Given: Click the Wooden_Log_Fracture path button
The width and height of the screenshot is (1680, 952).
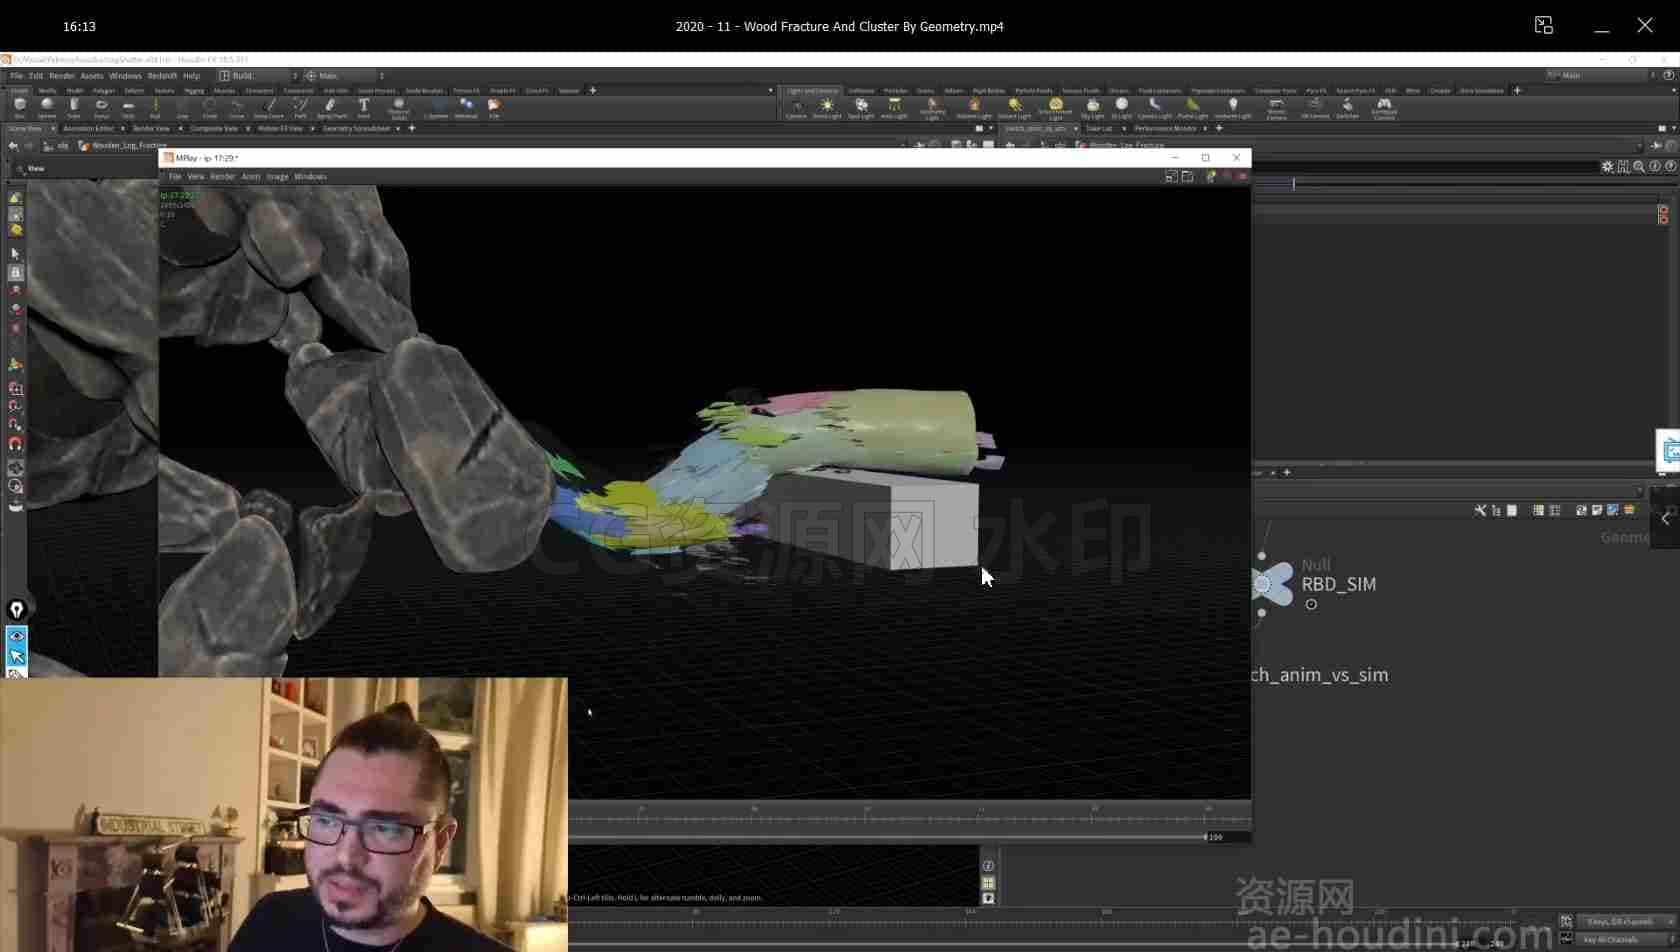Looking at the screenshot, I should click(x=124, y=145).
